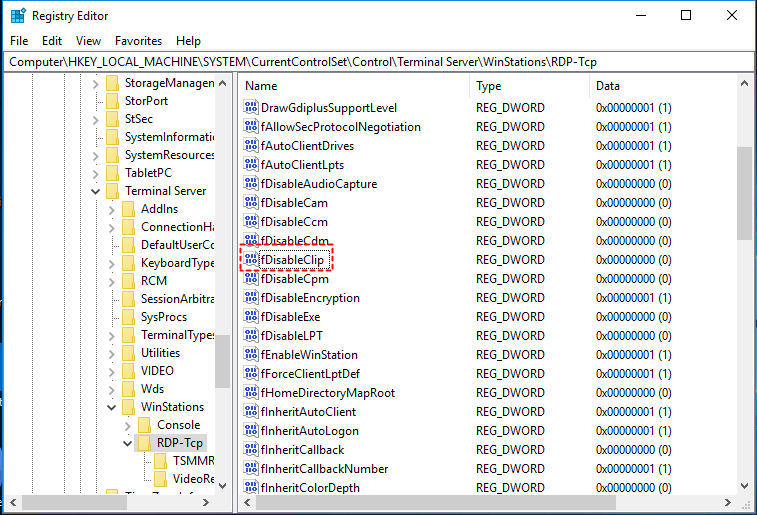Click the fInheritCallback DWORD icon
Viewport: 757px width, 515px height.
point(251,450)
